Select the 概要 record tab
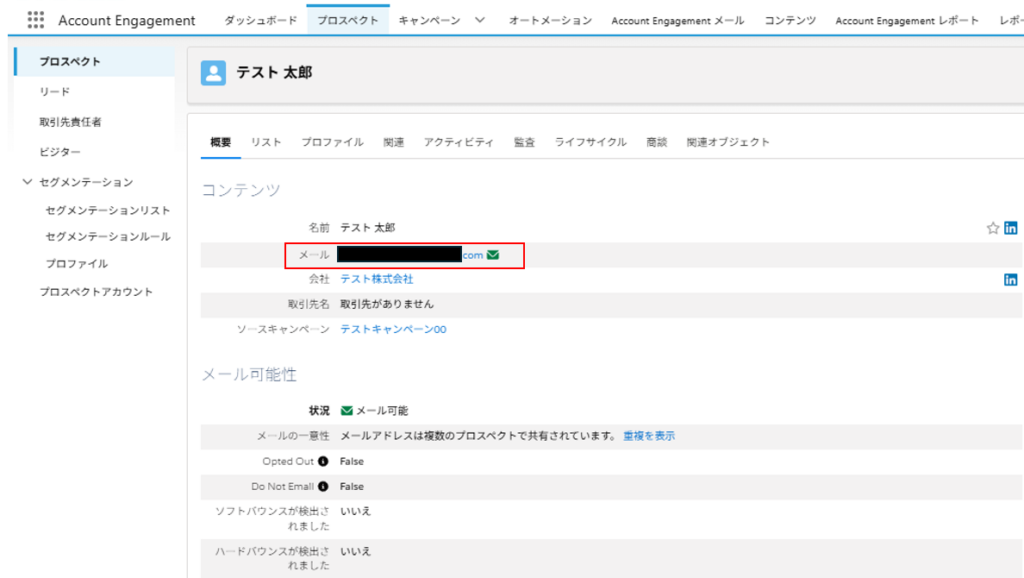The height and width of the screenshot is (578, 1024). pyautogui.click(x=221, y=142)
